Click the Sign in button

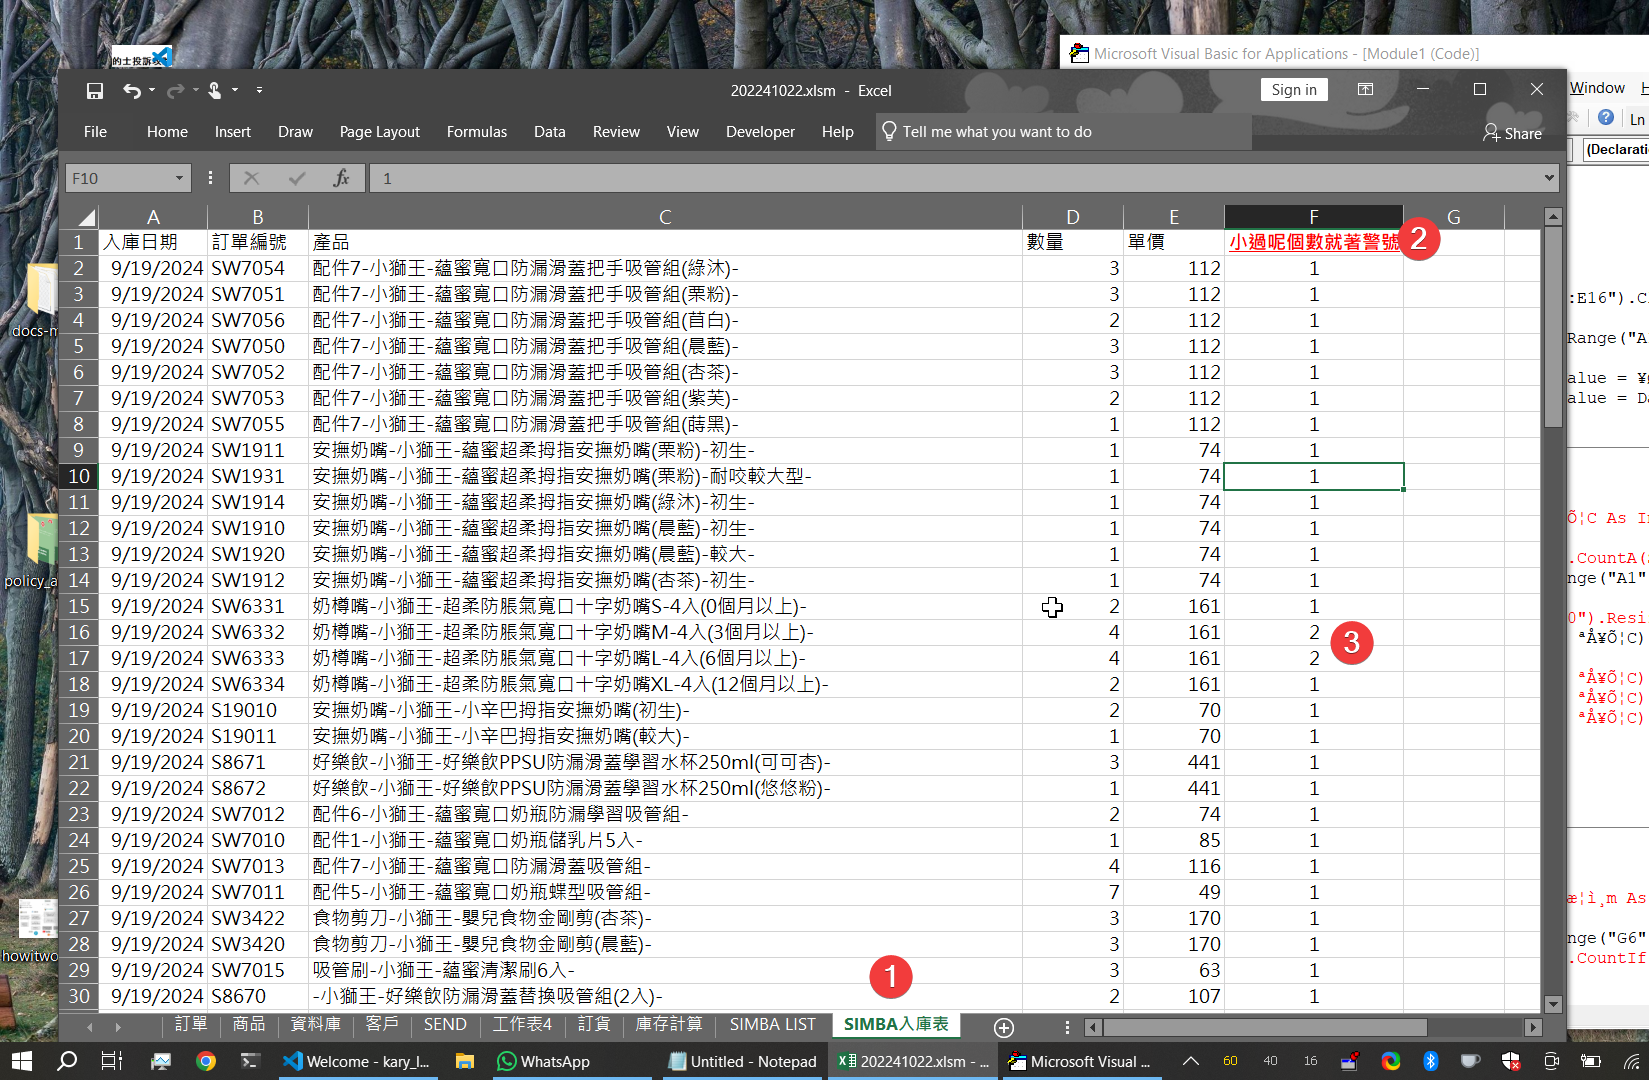click(1294, 90)
